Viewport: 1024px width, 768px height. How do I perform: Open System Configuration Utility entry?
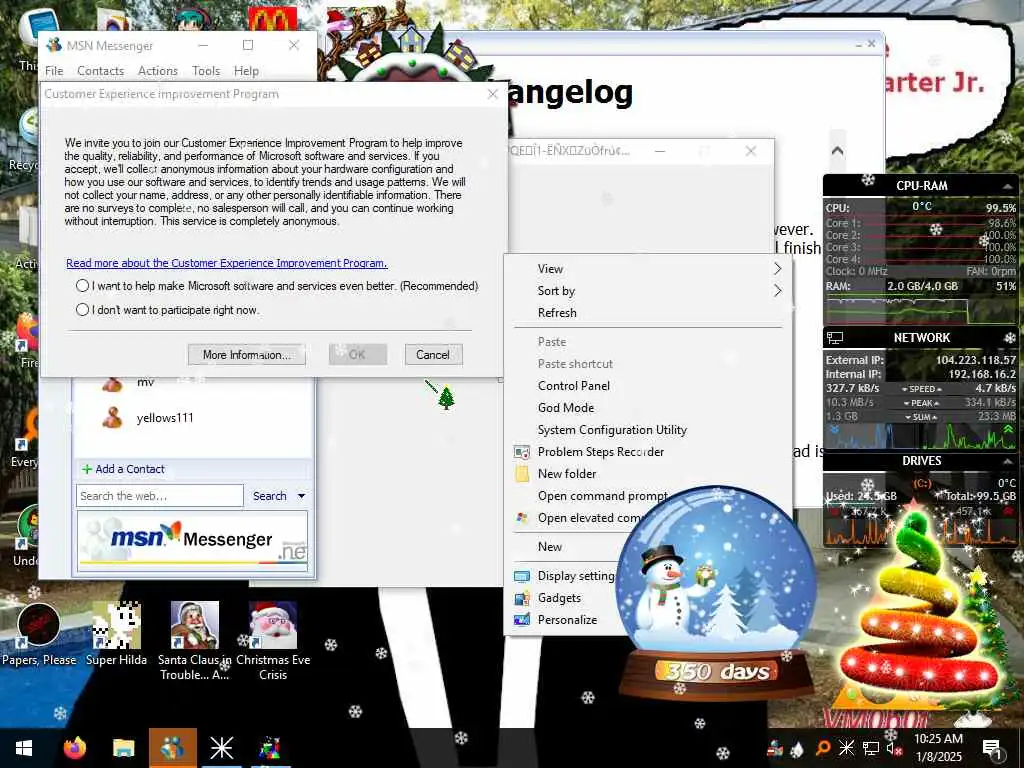[x=612, y=430]
